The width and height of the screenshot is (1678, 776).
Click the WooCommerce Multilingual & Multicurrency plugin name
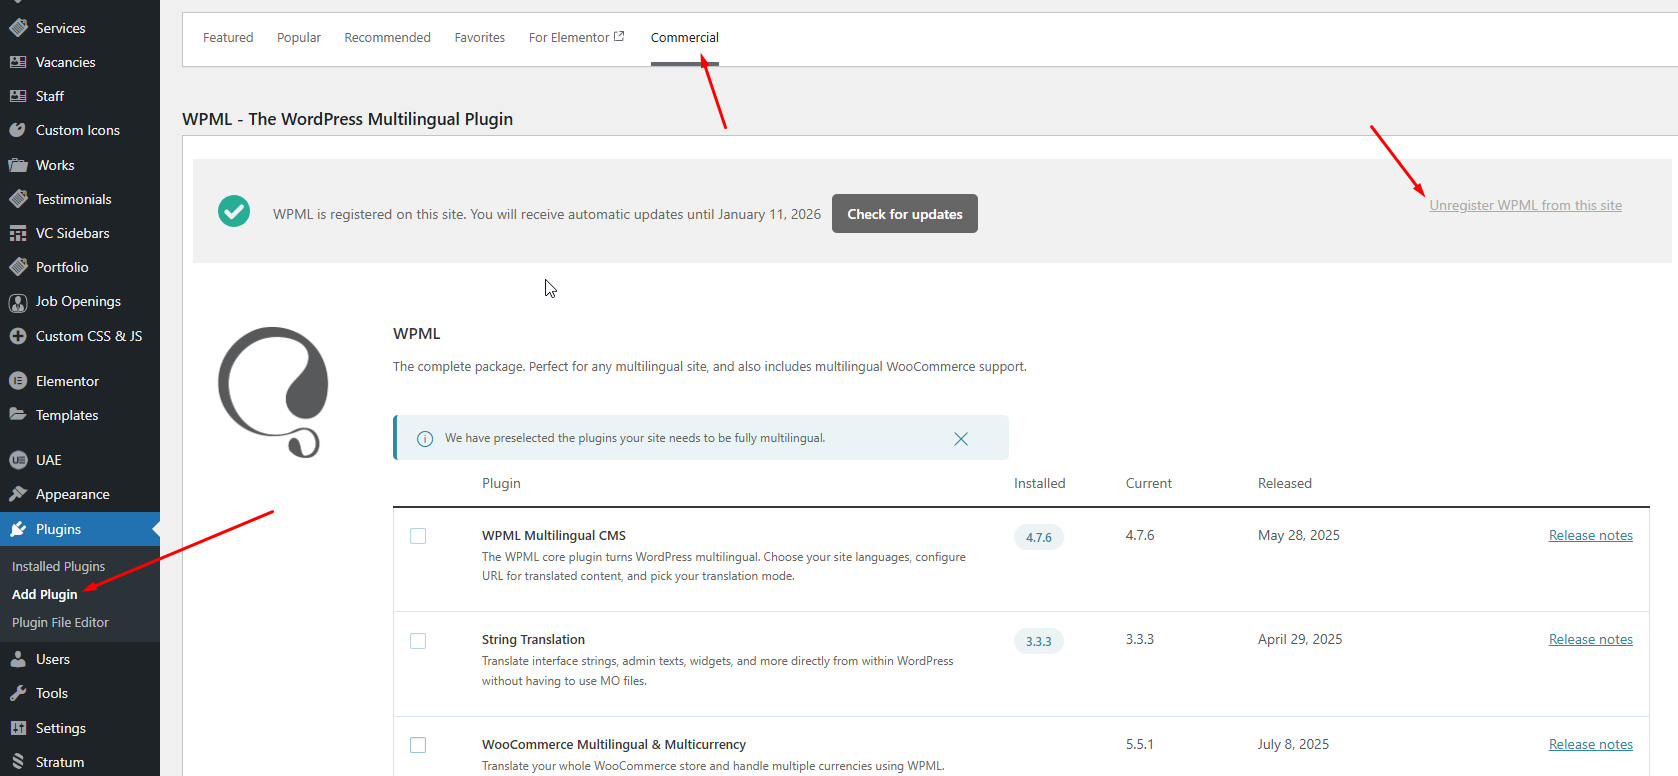pos(614,744)
